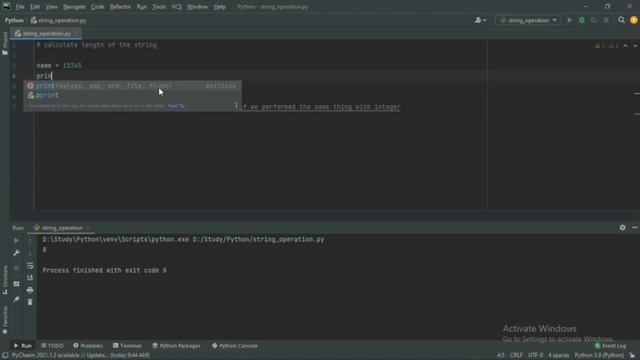
Task: Click string_operation.py breadcrumb in navigation bar
Action: pyautogui.click(x=59, y=20)
